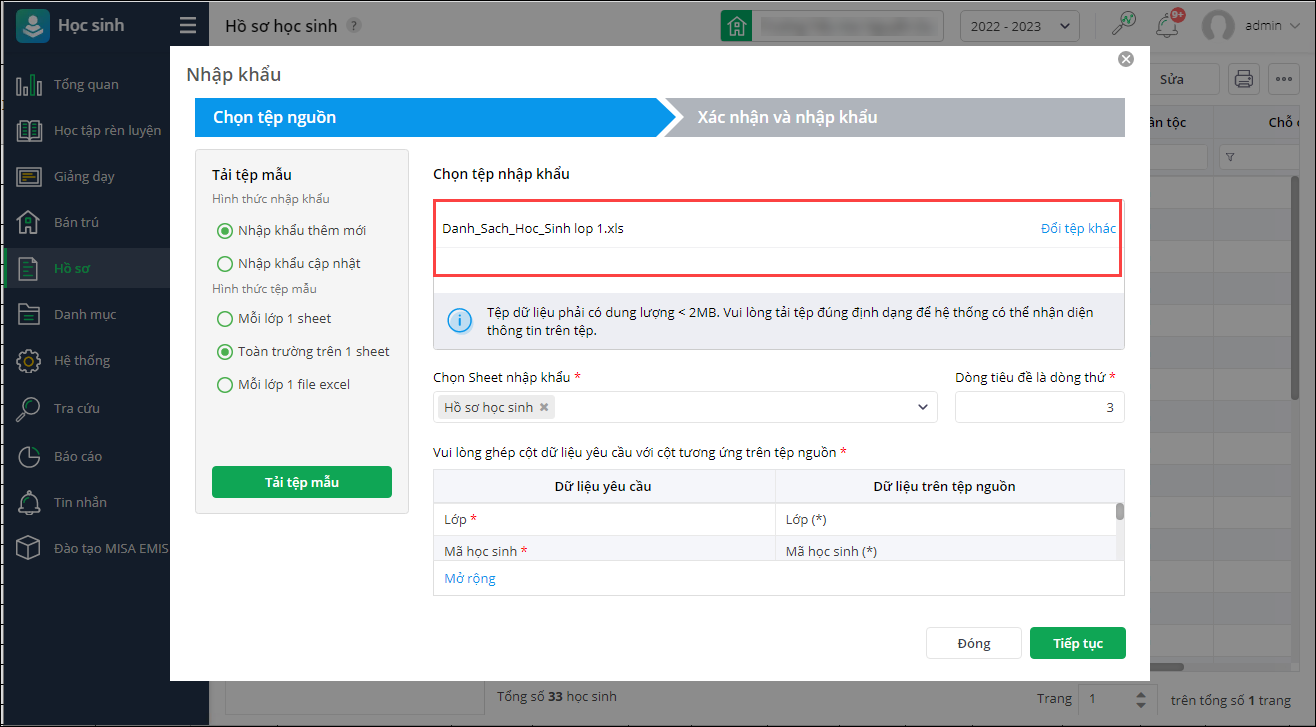
Task: Select Nhập khẩu cập nhật radio option
Action: 225,264
